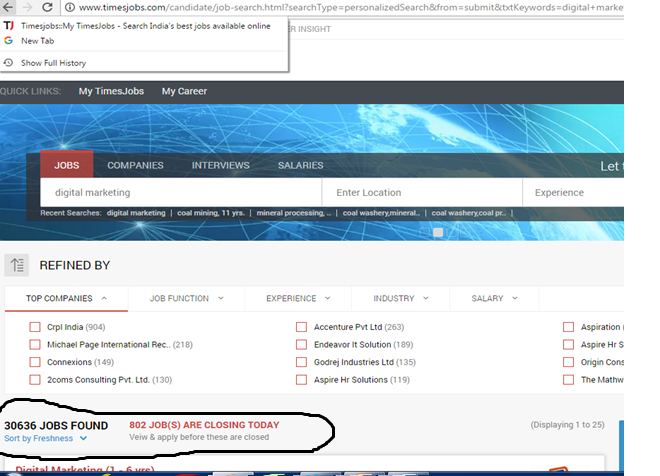
Task: Click the '(Displaying 1 to 25)' text
Action: (567, 425)
